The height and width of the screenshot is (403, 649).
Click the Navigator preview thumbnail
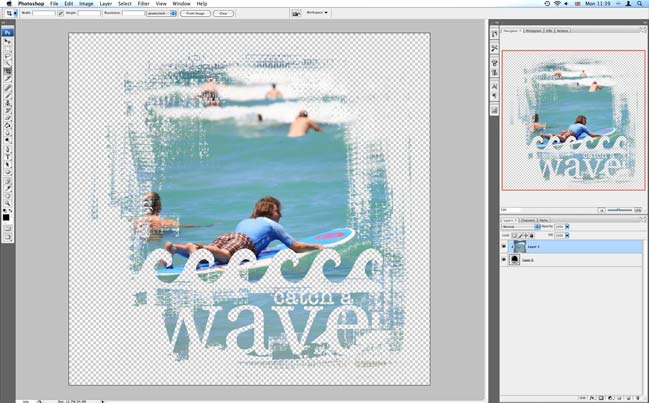[574, 120]
